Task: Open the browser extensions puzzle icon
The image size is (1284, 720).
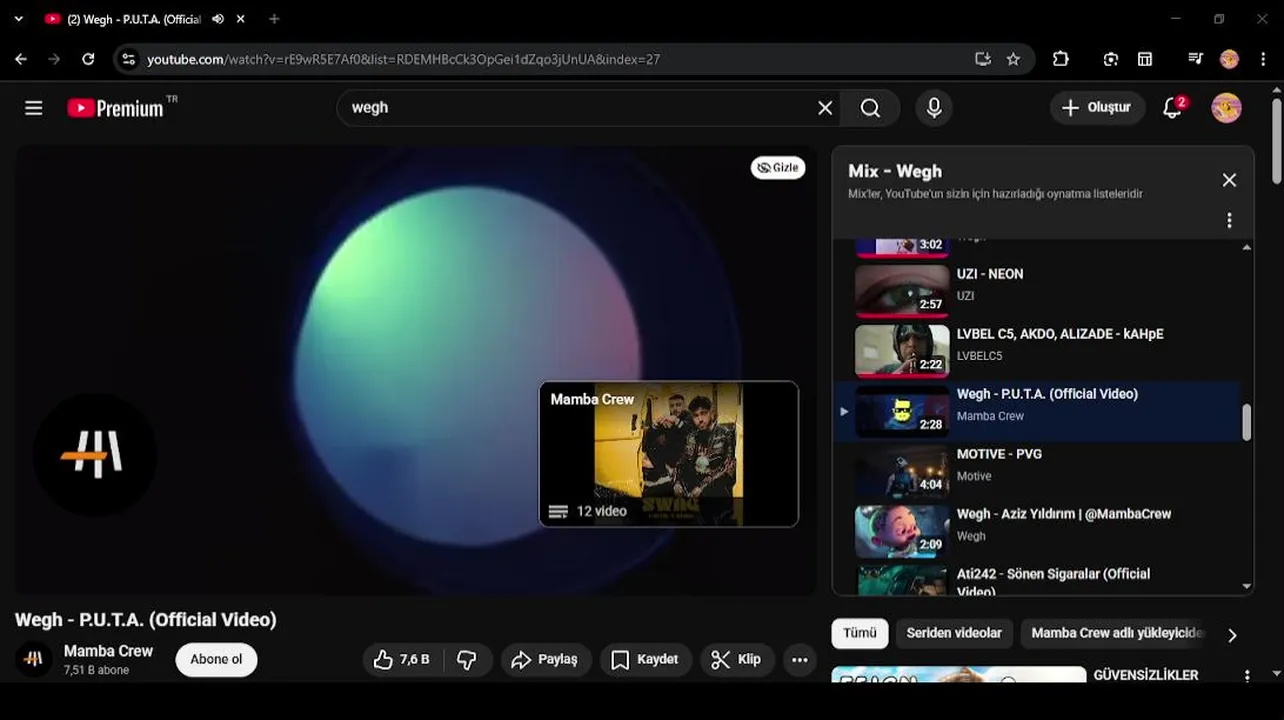Action: click(1061, 59)
